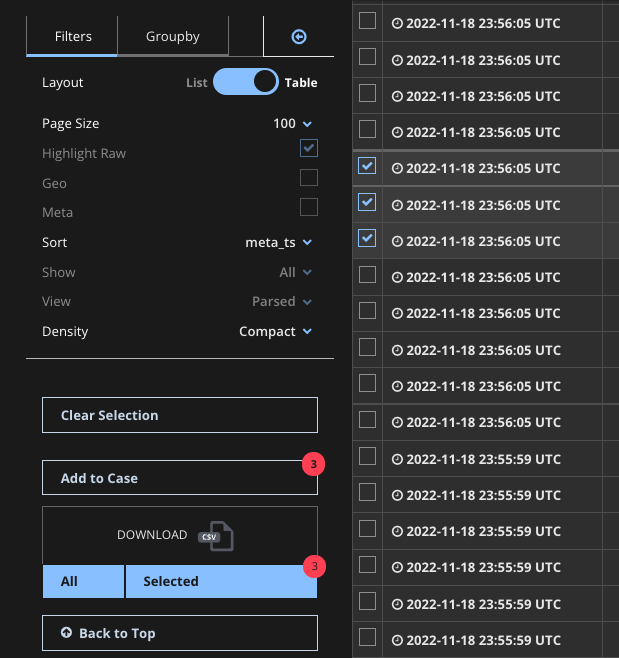Click the Add to Case button
This screenshot has height=658, width=619.
point(180,478)
